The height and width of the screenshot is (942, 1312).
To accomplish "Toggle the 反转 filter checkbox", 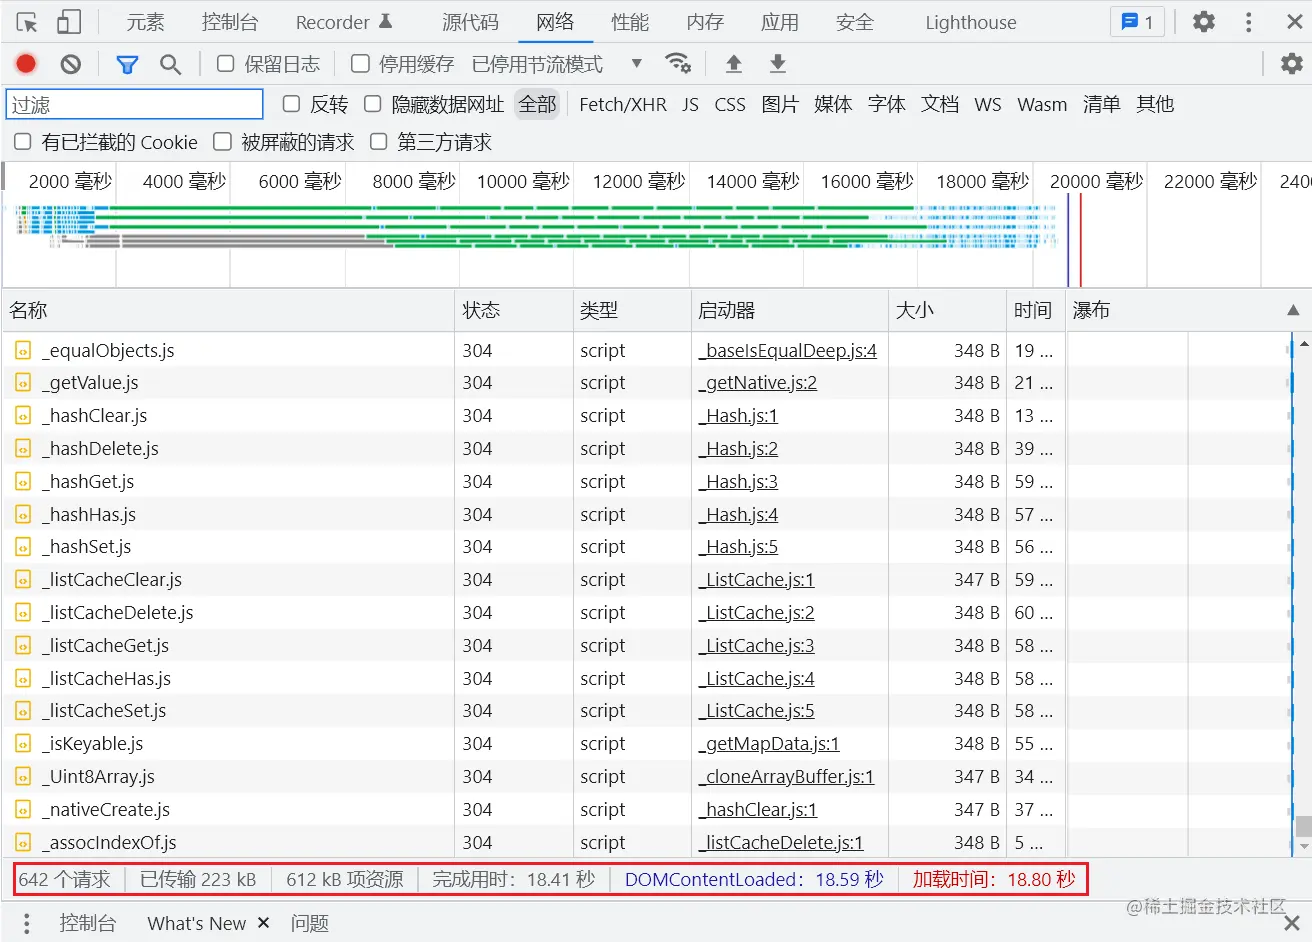I will 291,104.
